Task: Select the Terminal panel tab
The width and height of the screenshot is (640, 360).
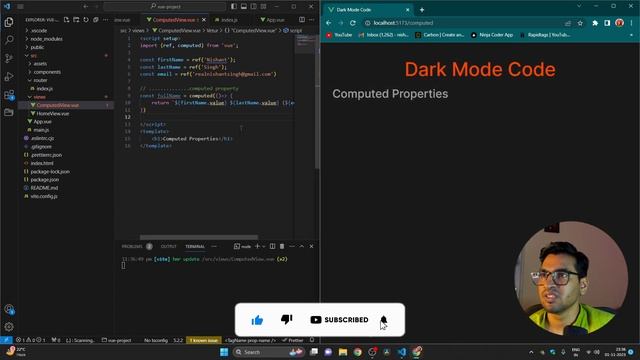Action: (195, 247)
